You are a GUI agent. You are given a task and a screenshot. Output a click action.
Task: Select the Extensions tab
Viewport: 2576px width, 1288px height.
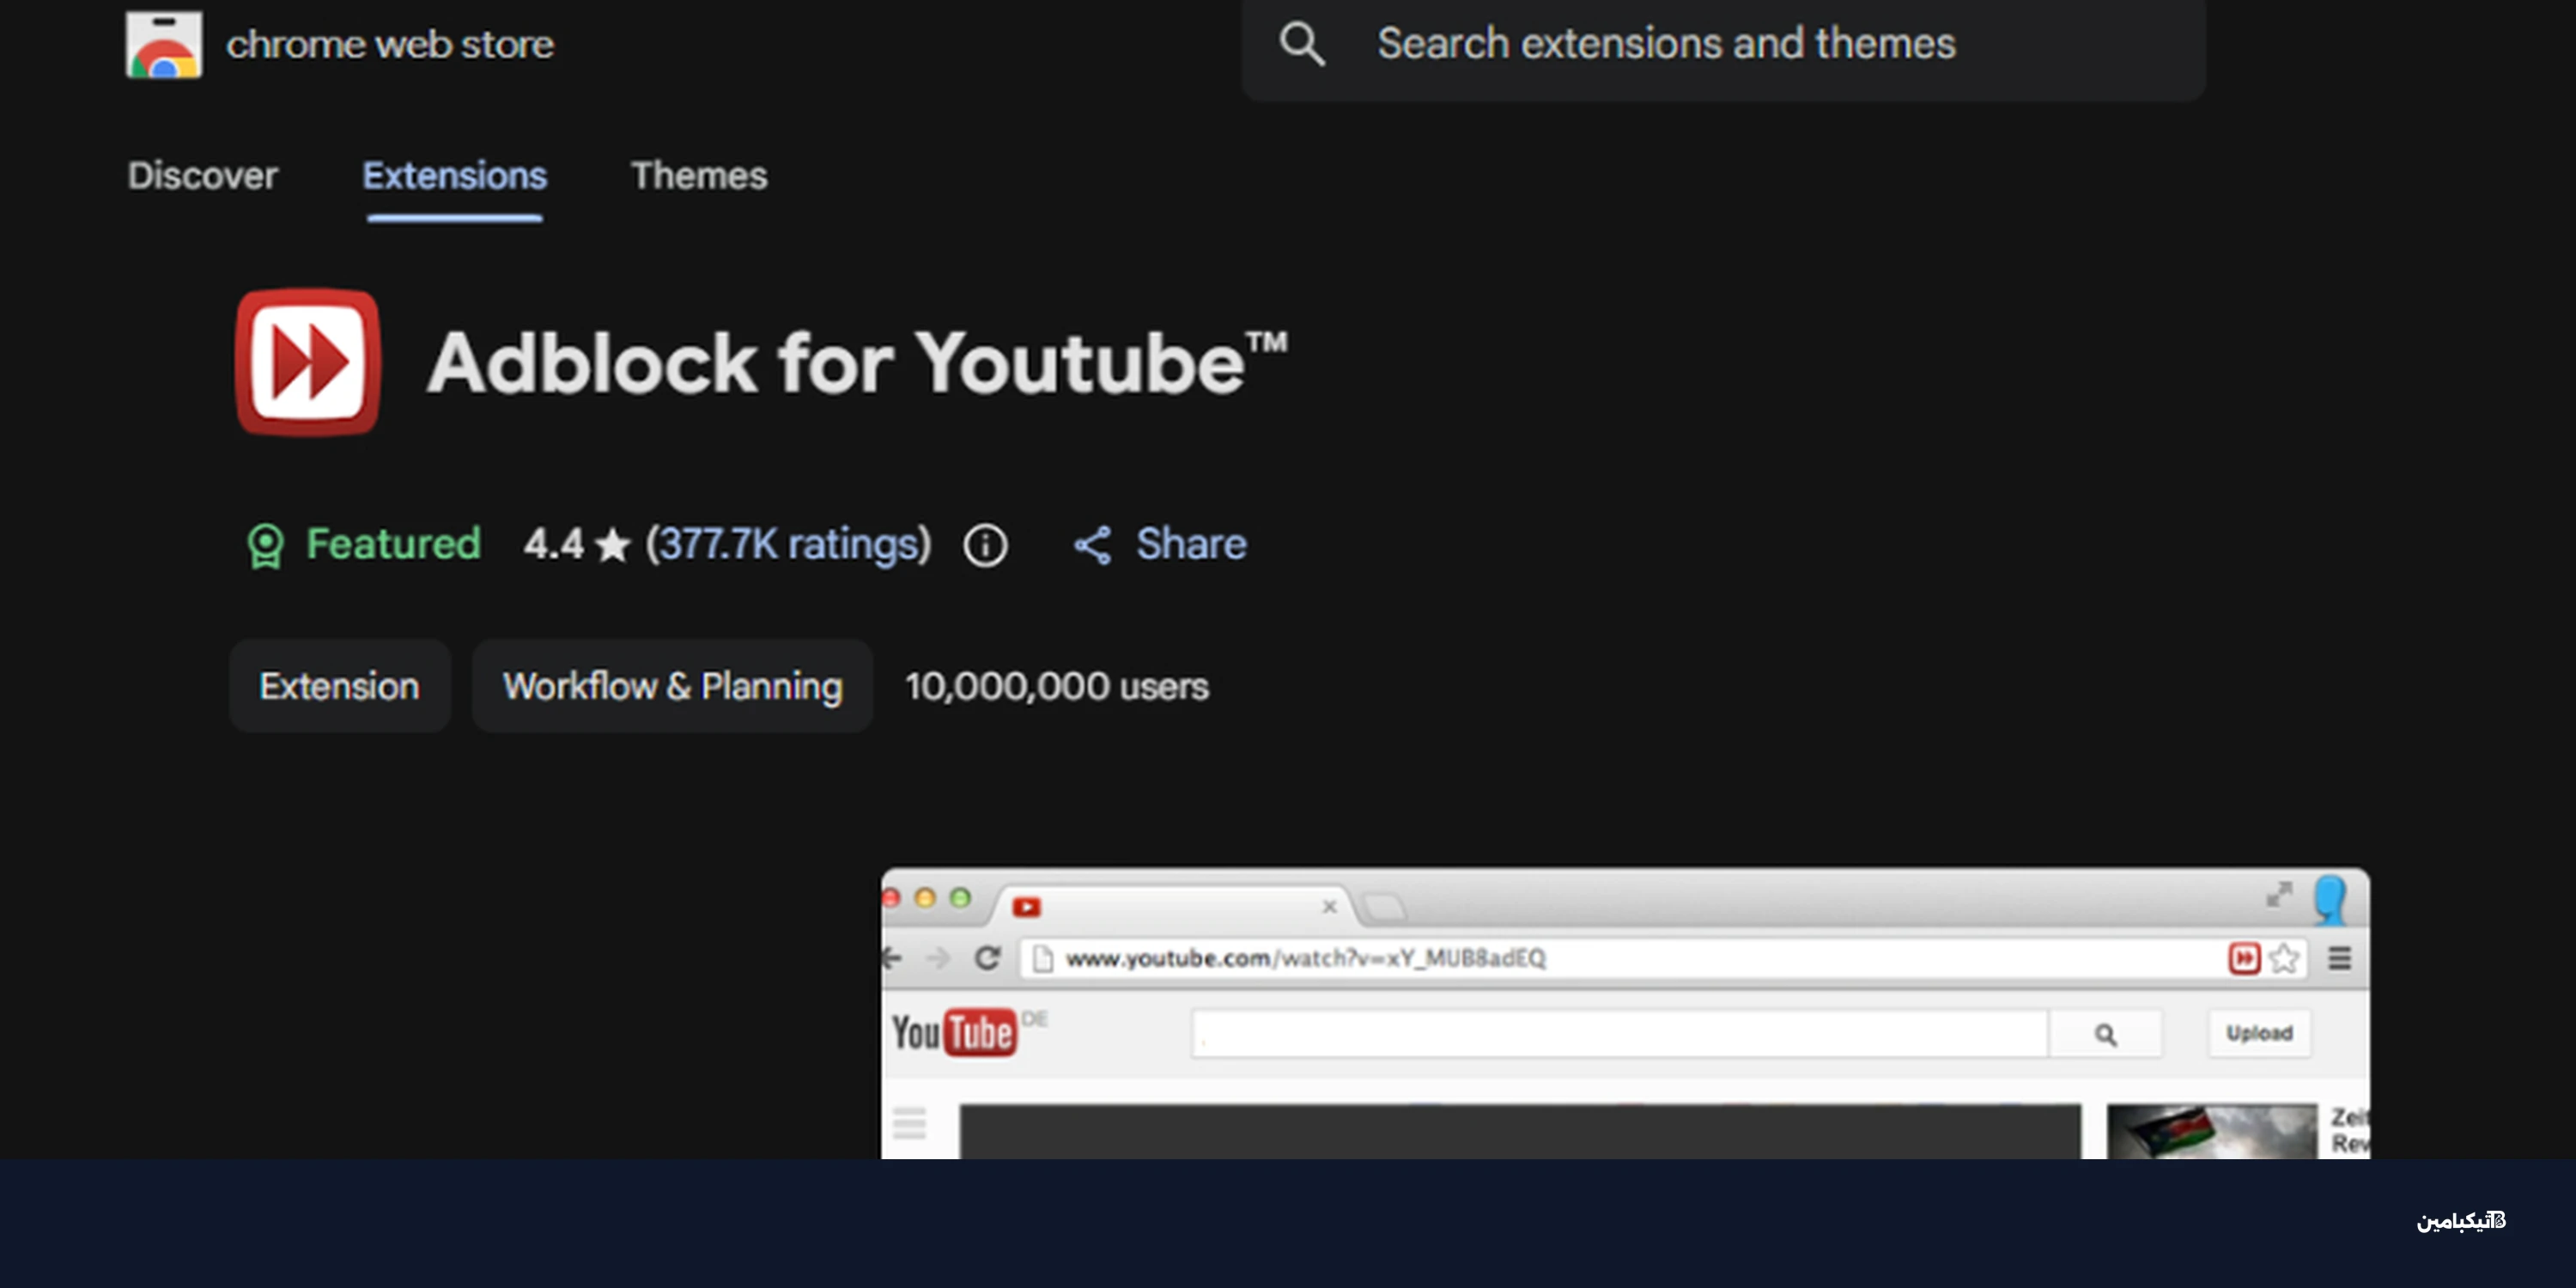click(454, 176)
